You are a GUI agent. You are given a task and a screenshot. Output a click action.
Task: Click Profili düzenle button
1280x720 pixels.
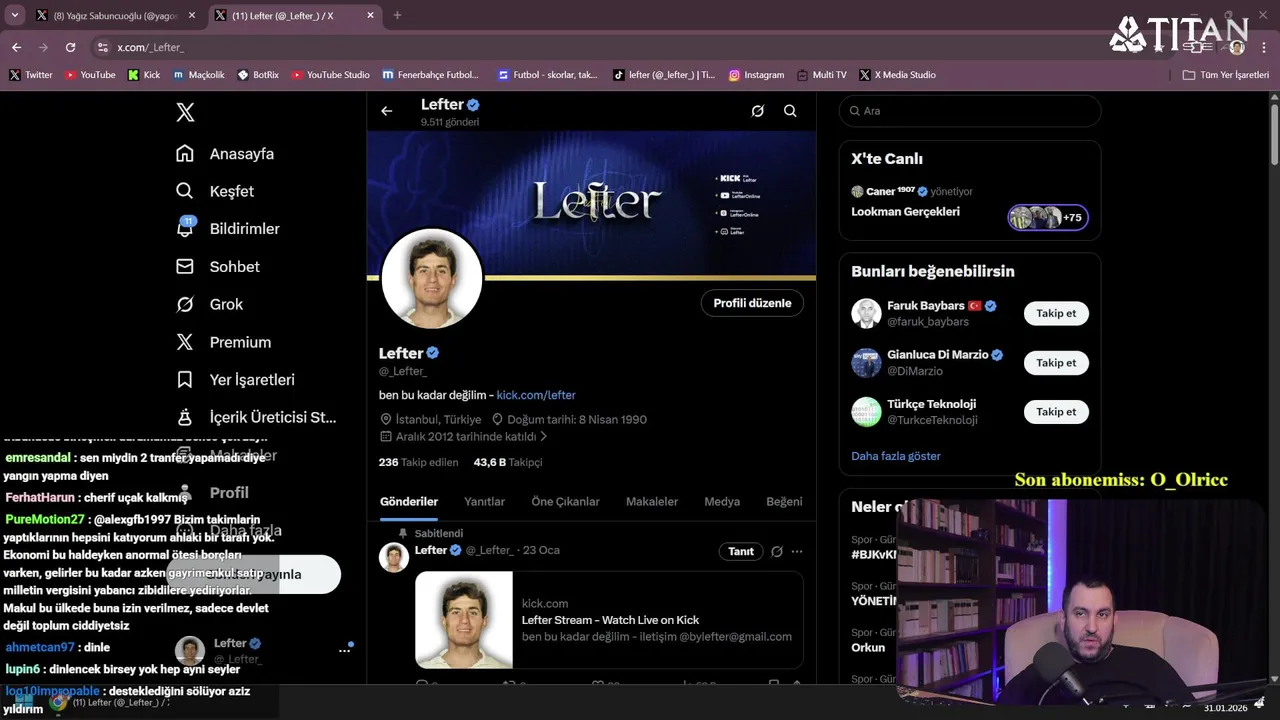tap(752, 303)
